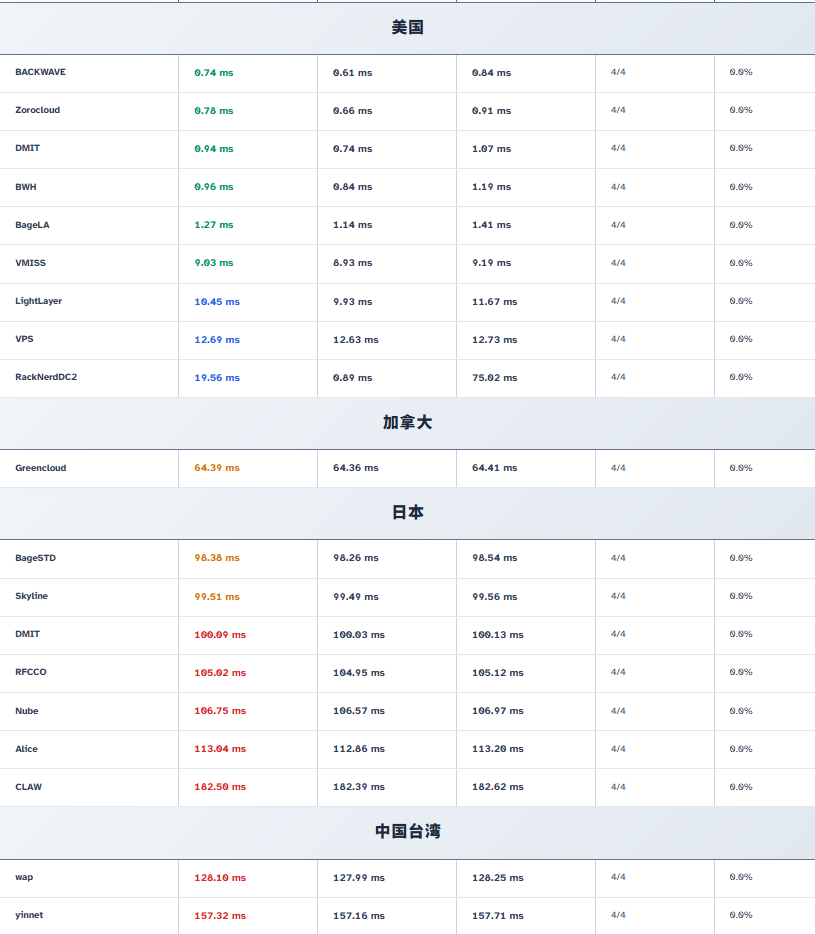Click the BageSTD server name
This screenshot has height=934, width=815.
[35, 558]
